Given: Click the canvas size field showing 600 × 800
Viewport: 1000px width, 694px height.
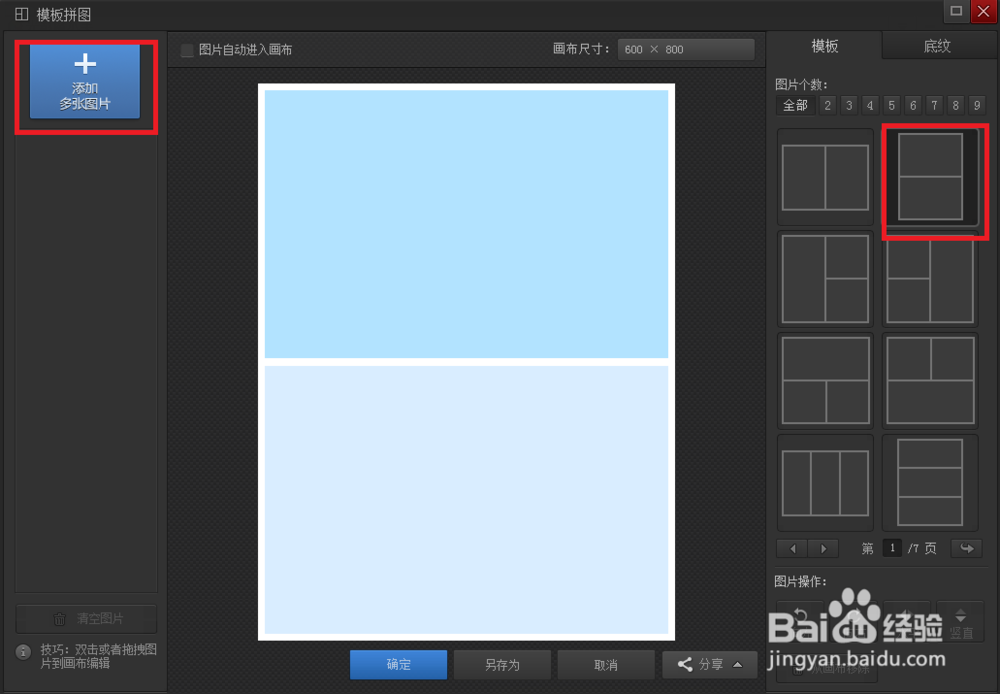Looking at the screenshot, I should click(x=686, y=50).
